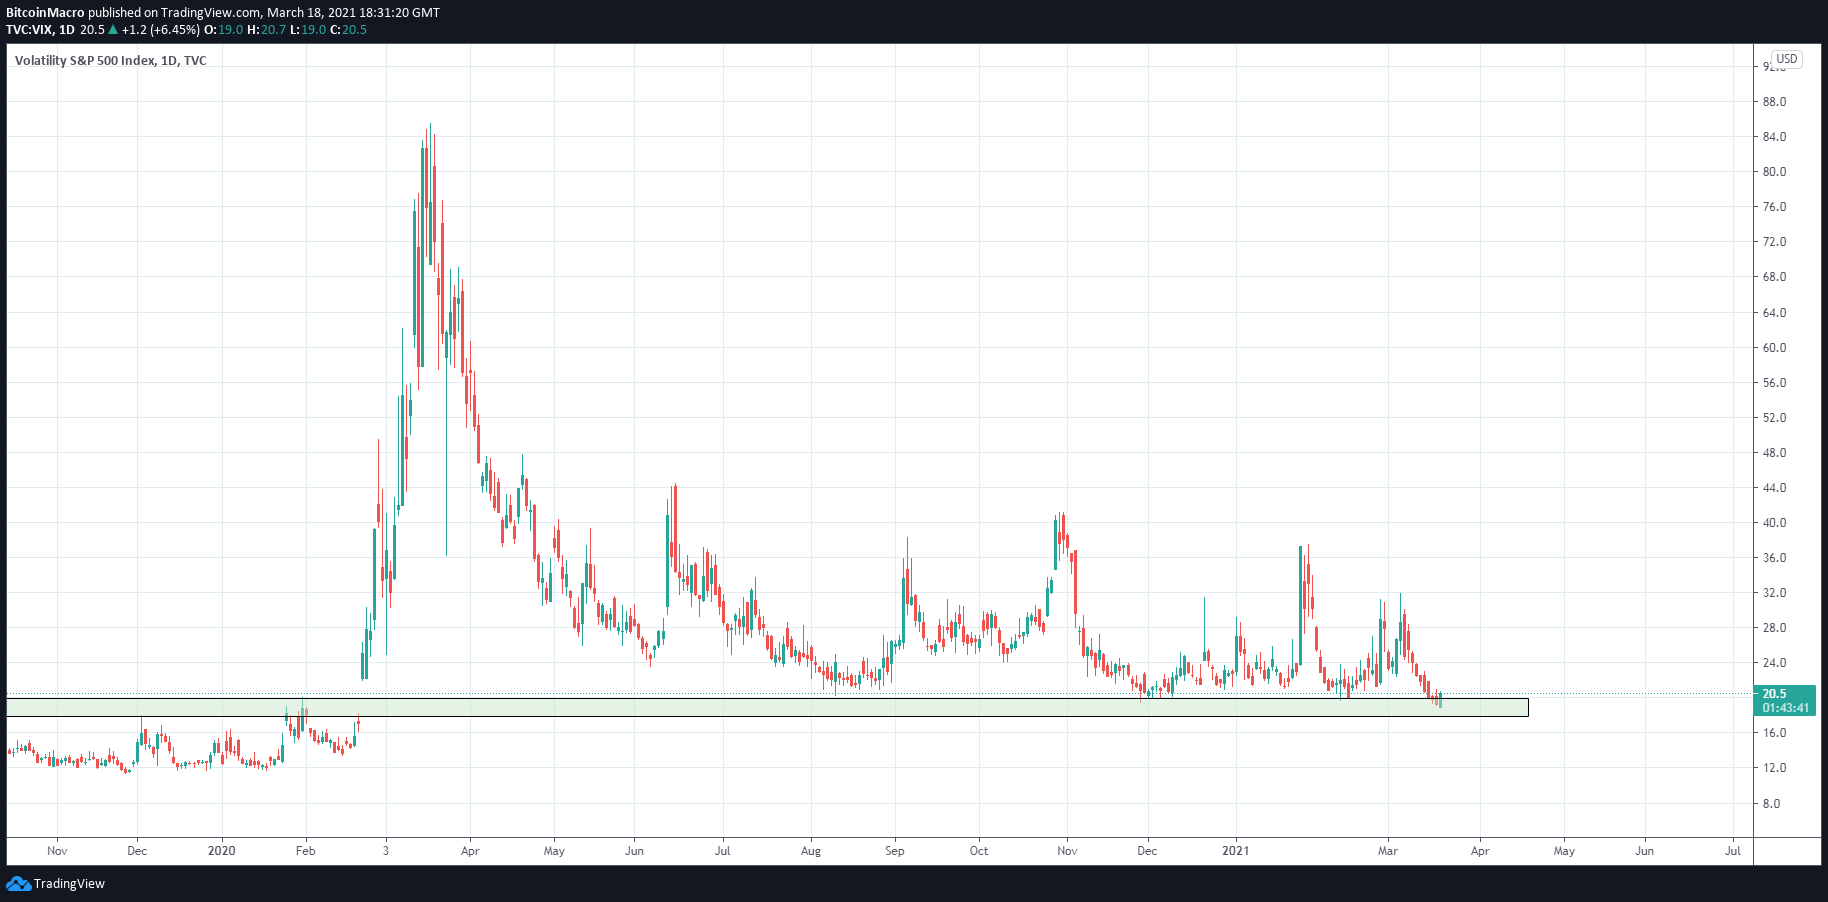Click the 24.0 price axis label
This screenshot has width=1828, height=902.
tap(1774, 663)
